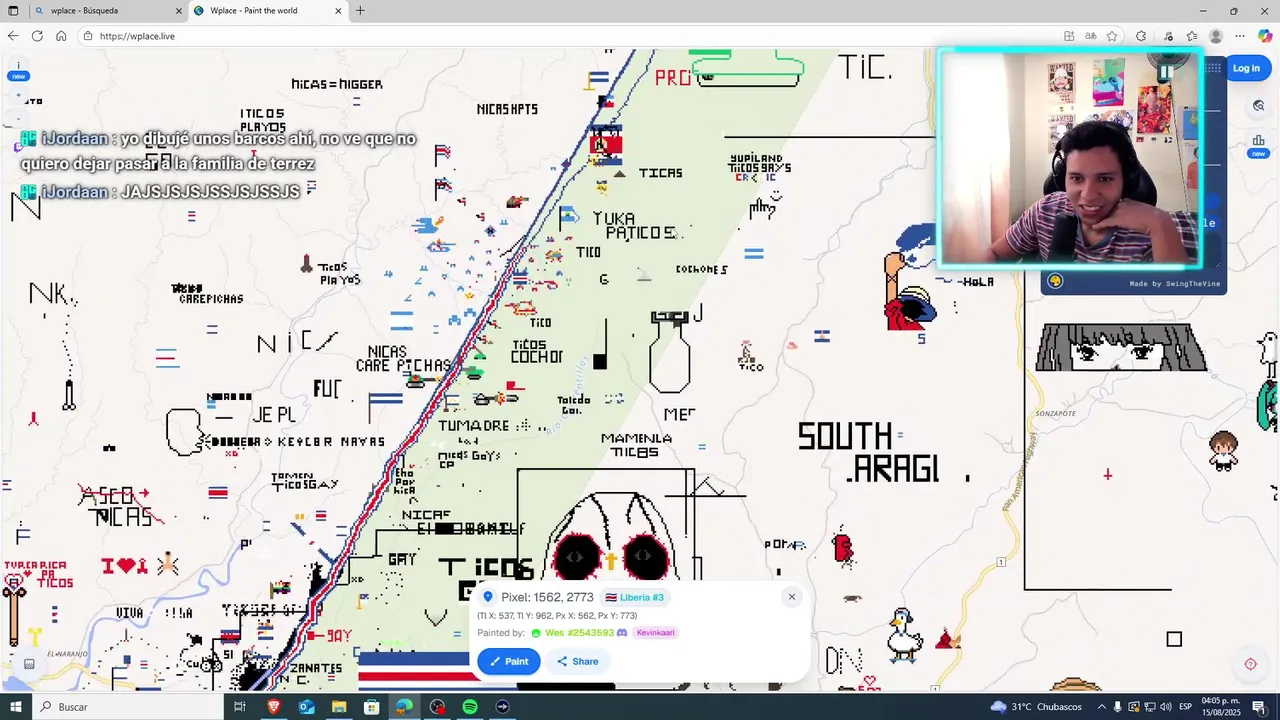This screenshot has height=720, width=1280.
Task: Open the 'Liberia #3' region link
Action: (x=634, y=597)
